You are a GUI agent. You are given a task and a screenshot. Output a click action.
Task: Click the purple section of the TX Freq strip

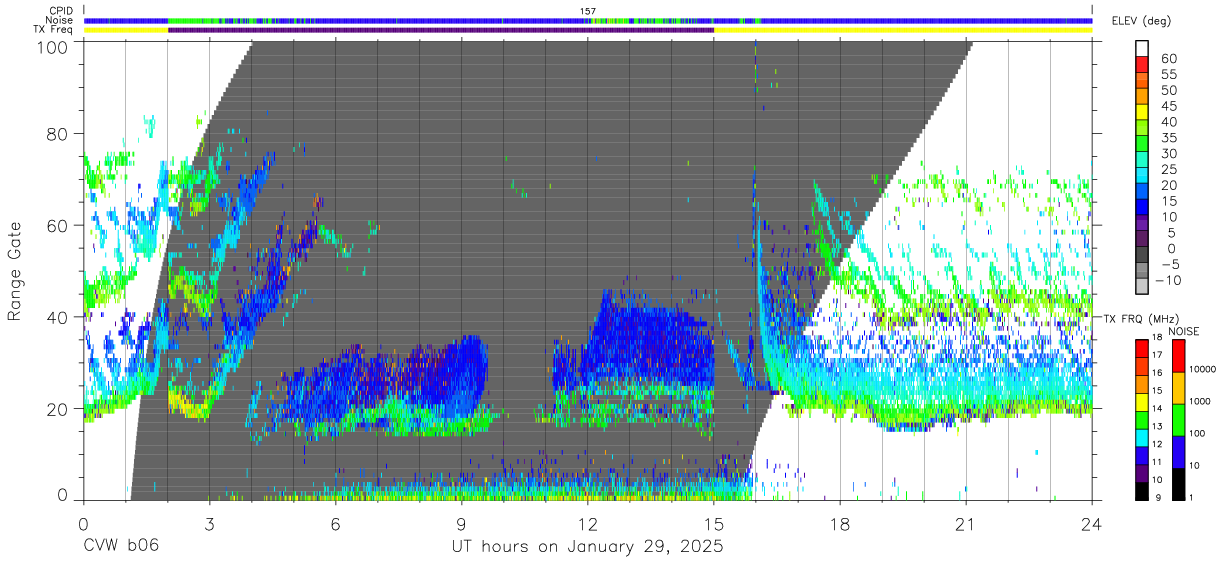point(441,30)
